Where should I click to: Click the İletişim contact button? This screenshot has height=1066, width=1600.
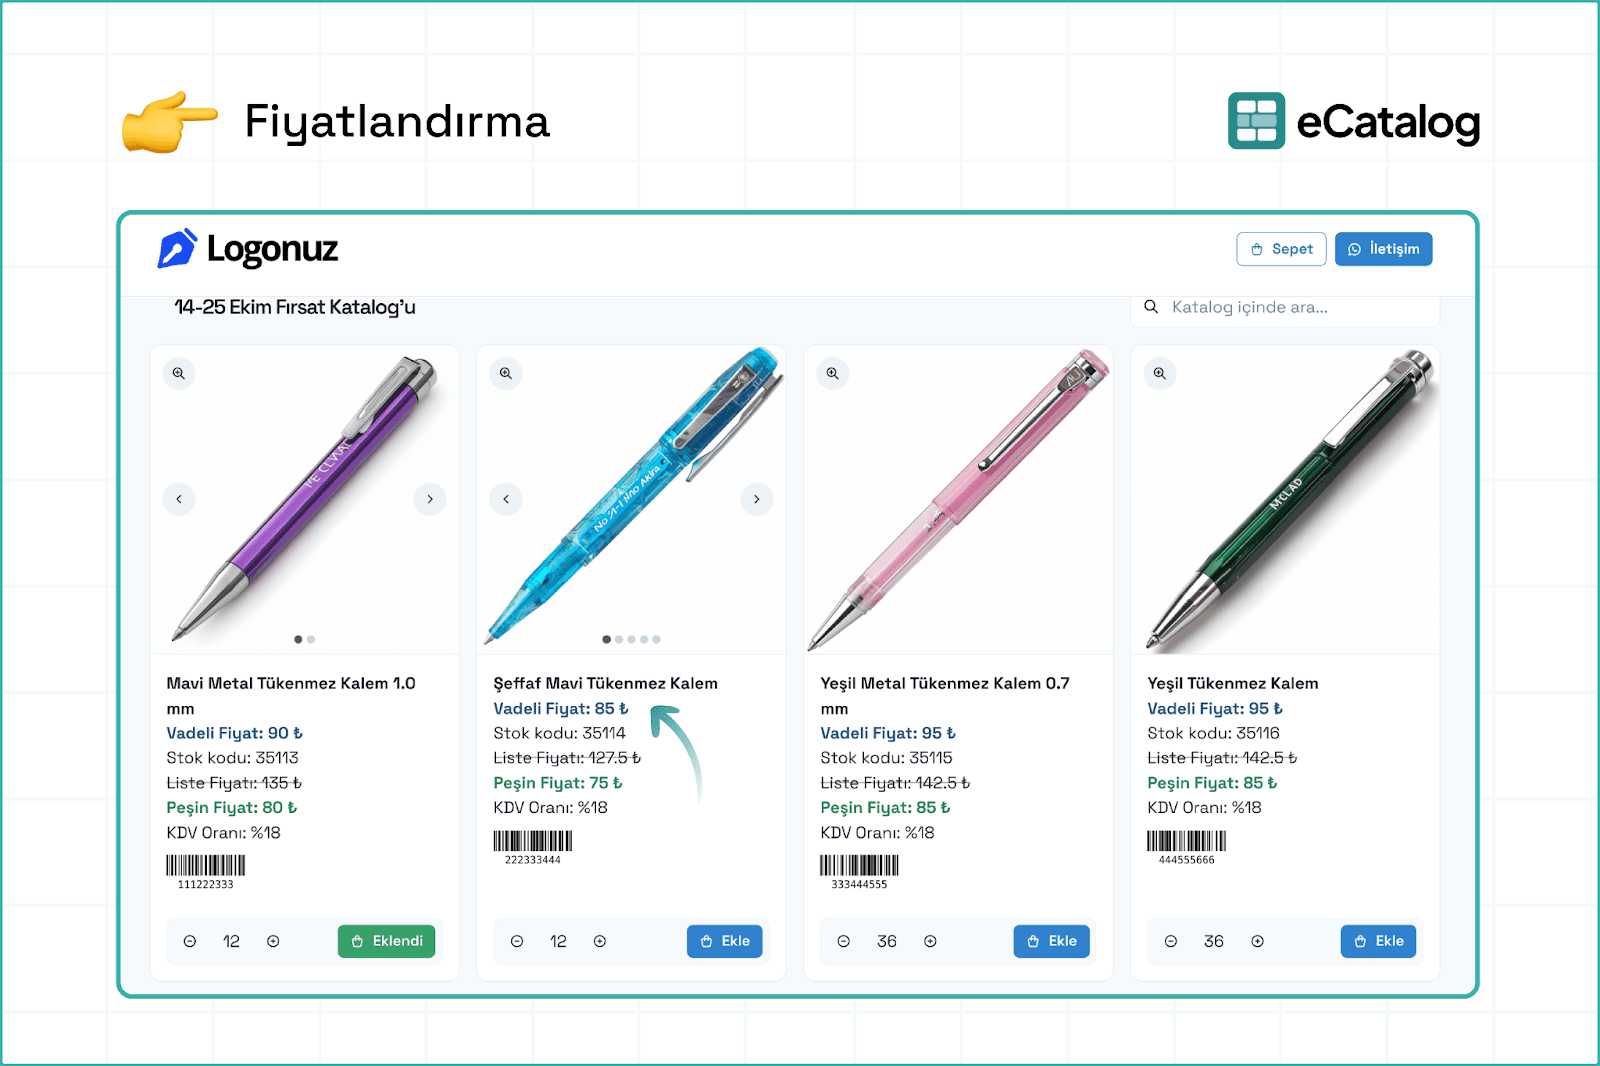1384,249
